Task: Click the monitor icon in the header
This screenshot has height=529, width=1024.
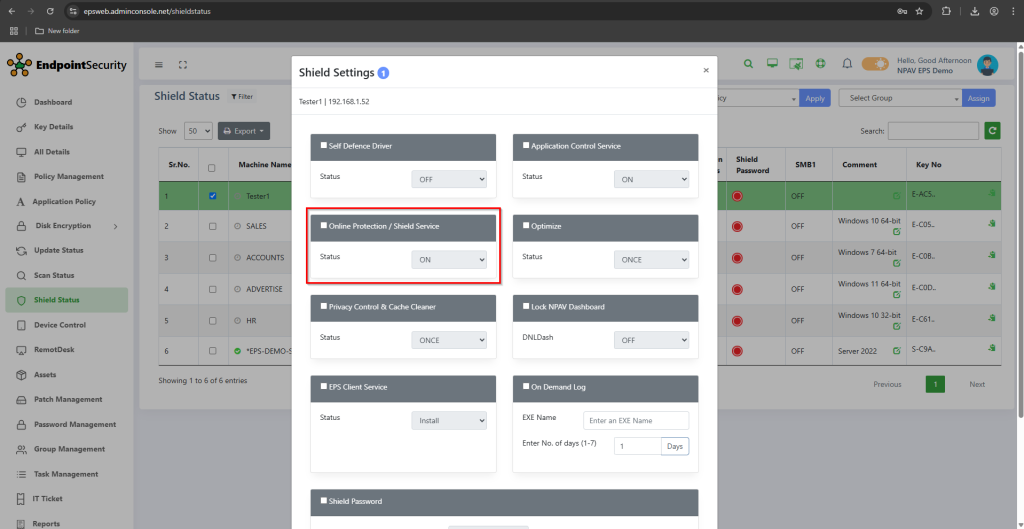Action: [772, 64]
